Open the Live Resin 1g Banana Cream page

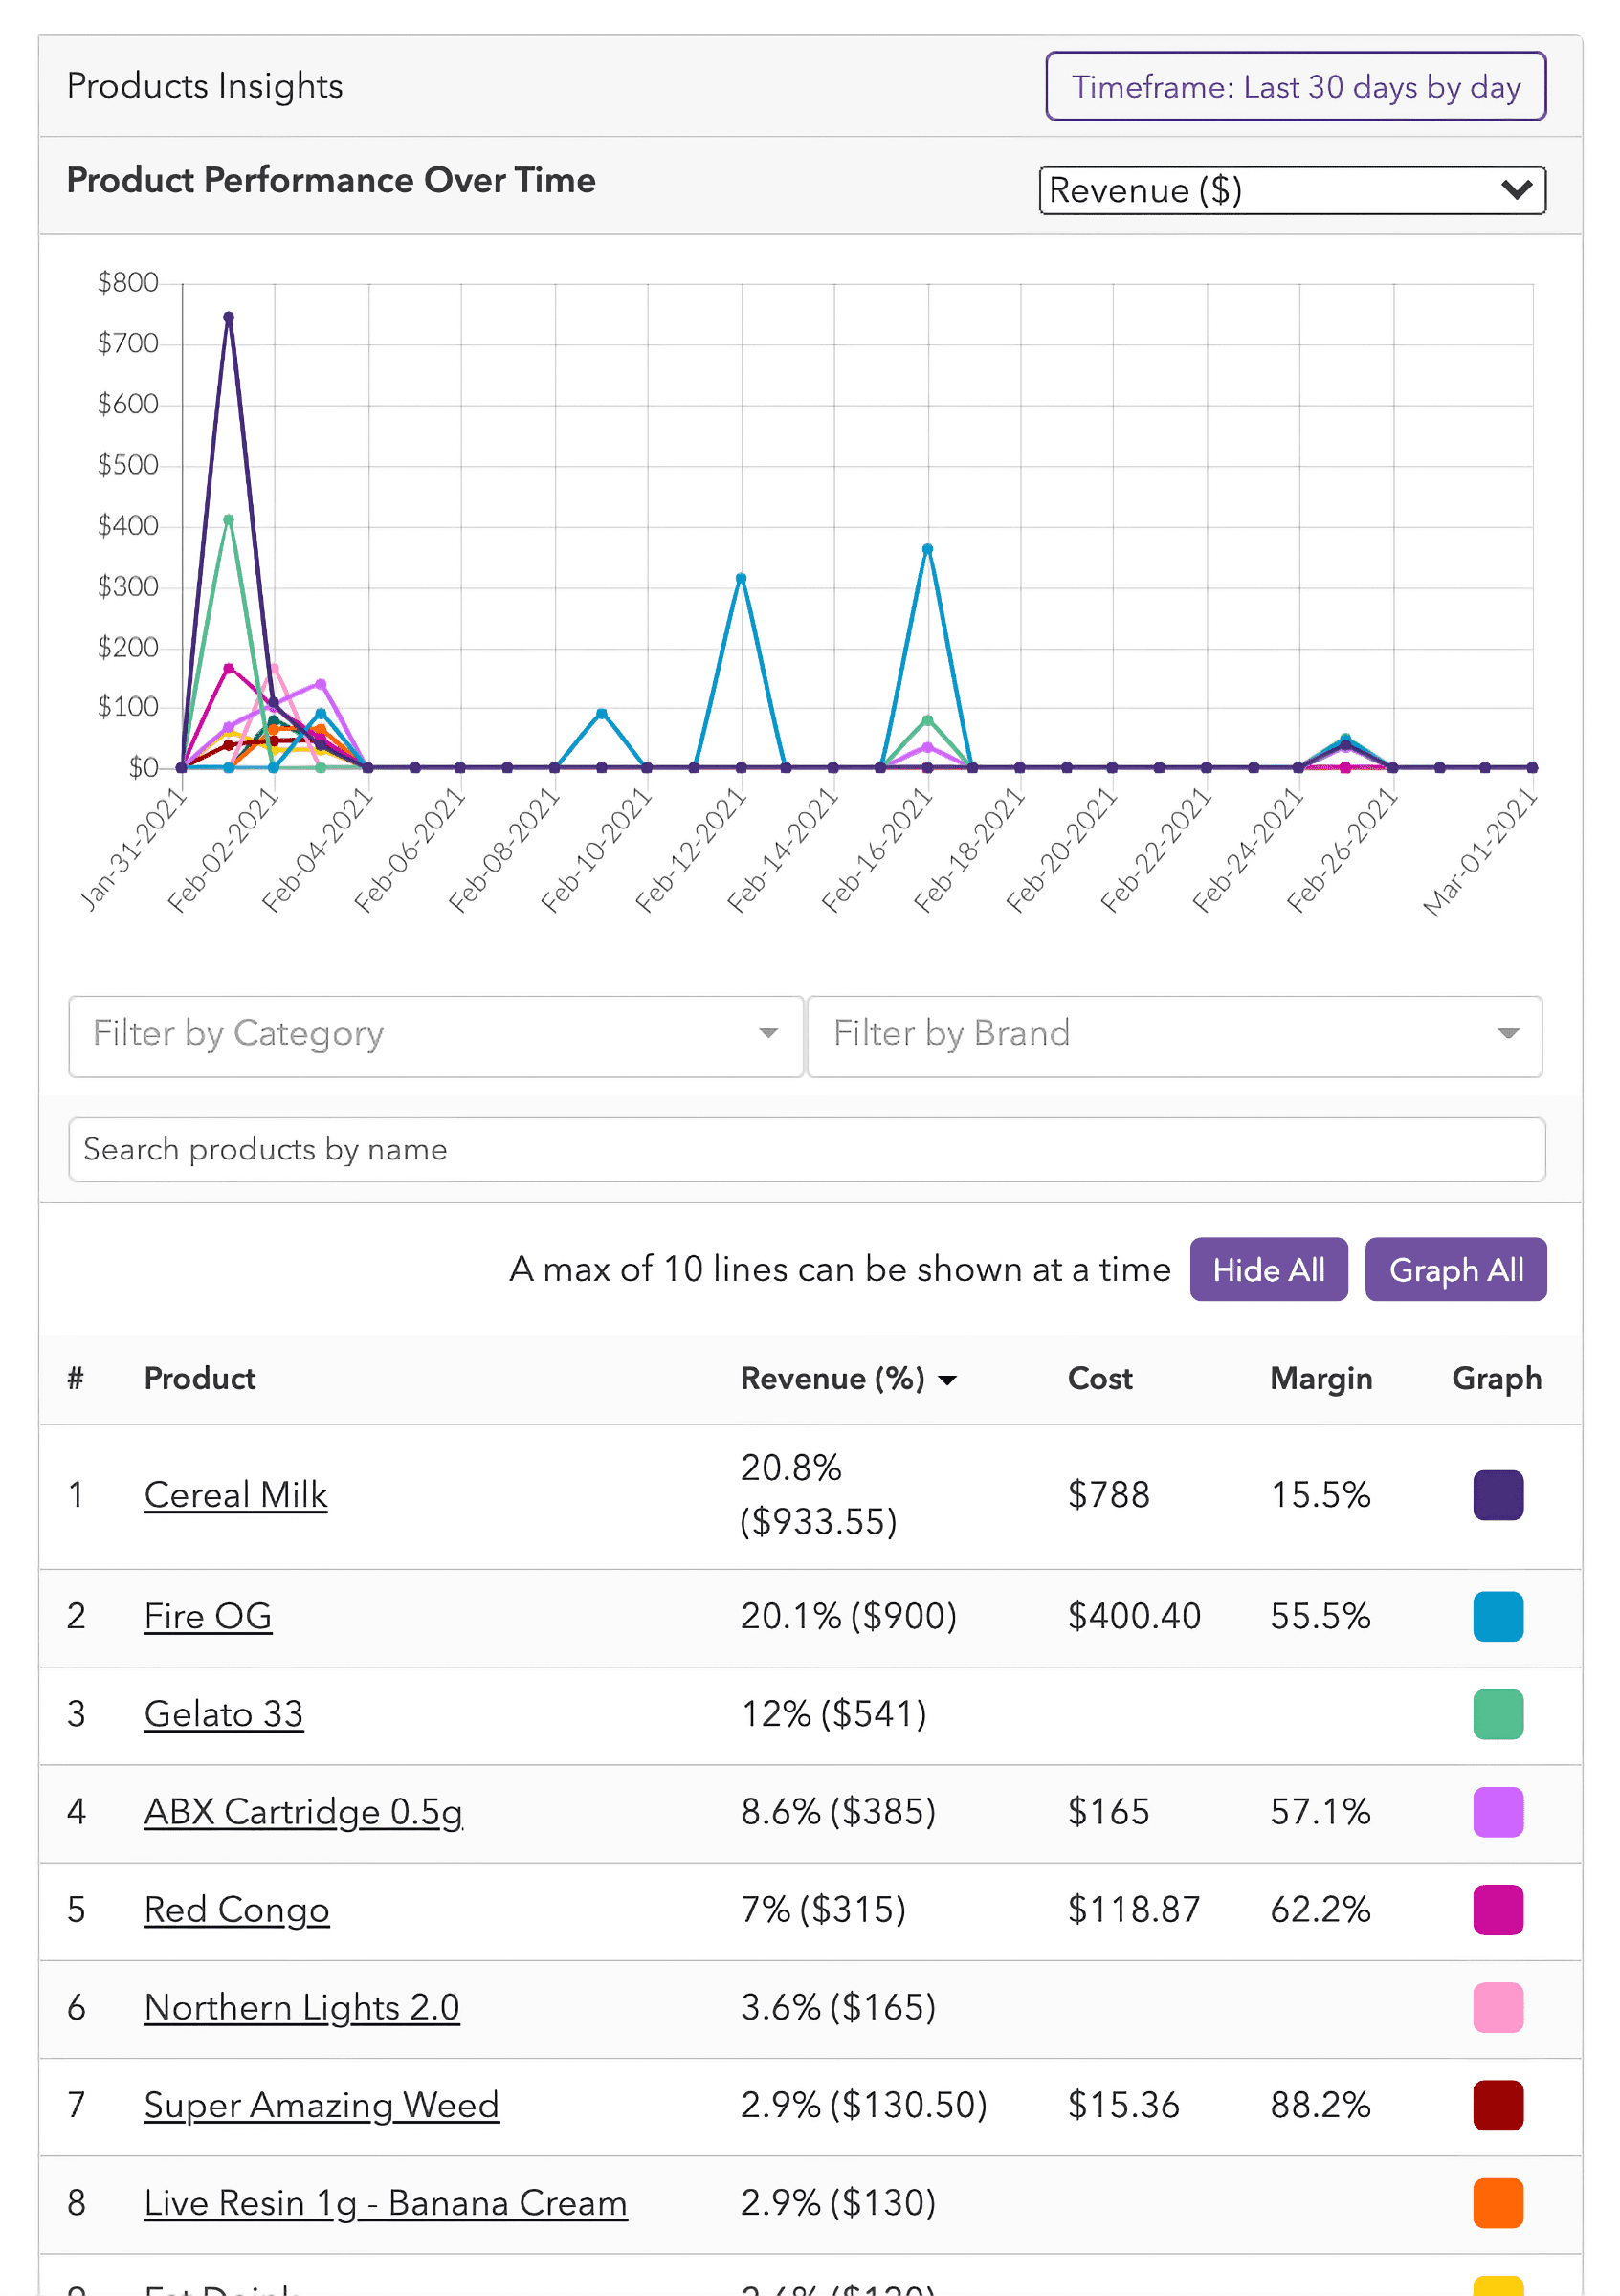(x=386, y=2203)
